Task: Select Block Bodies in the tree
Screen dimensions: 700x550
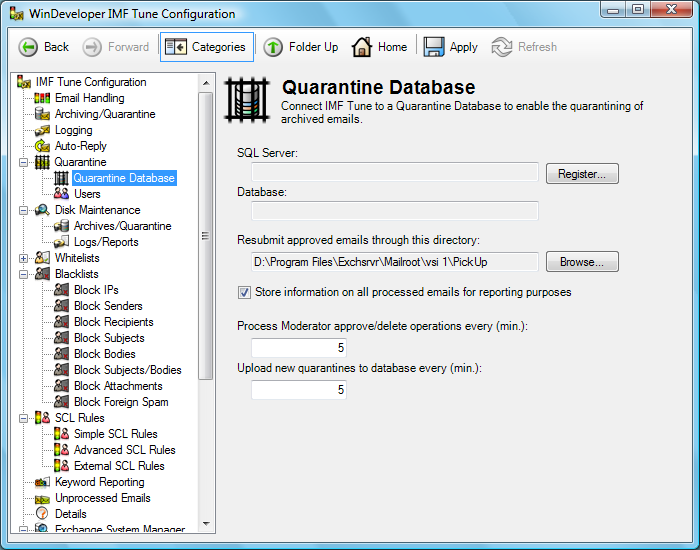Action: [x=104, y=354]
